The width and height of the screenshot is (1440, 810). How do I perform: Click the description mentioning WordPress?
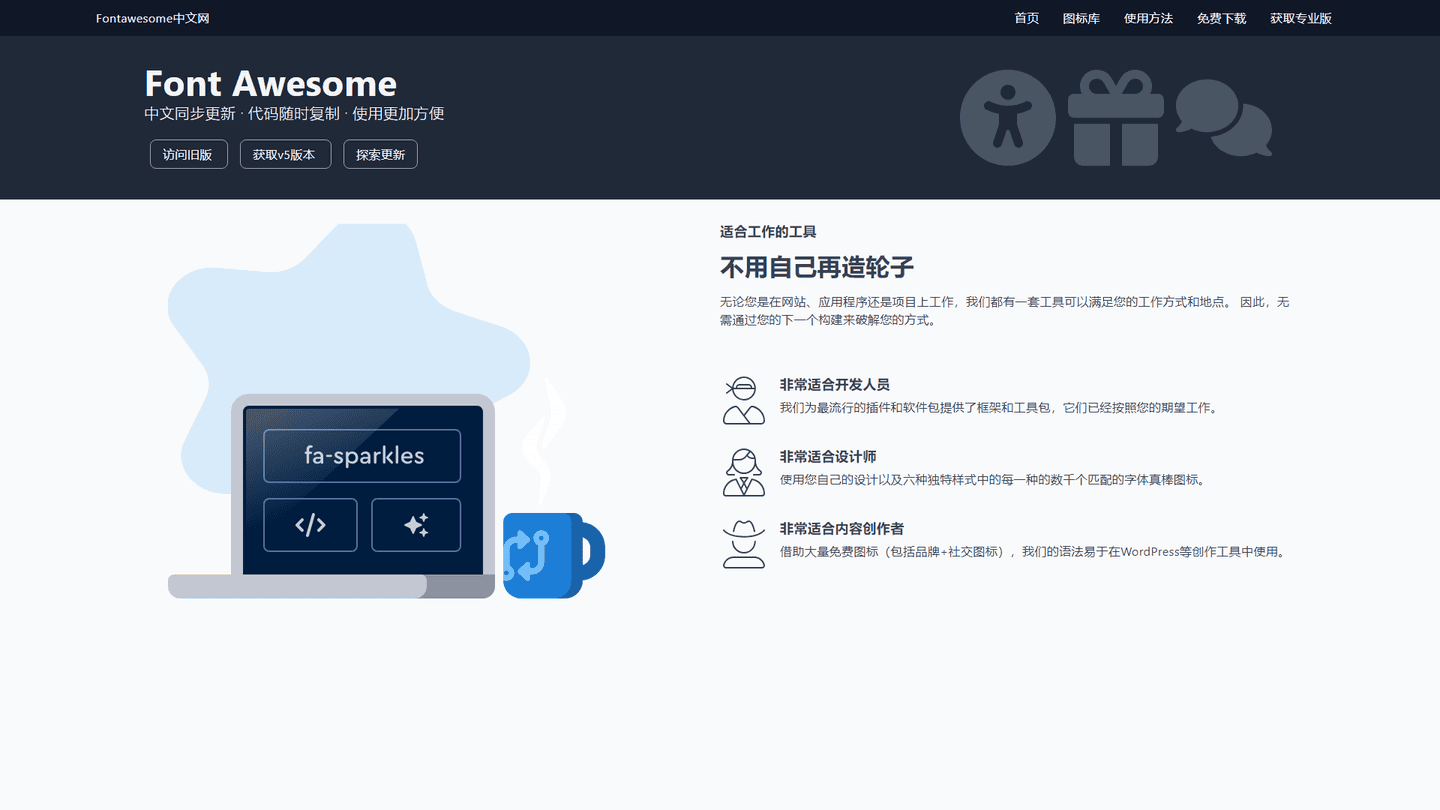[1032, 552]
